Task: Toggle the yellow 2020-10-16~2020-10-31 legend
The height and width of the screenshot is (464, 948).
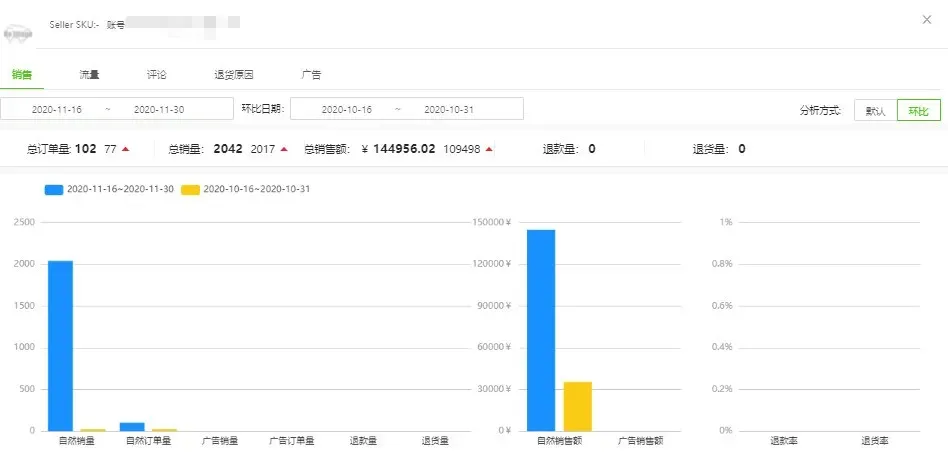Action: tap(245, 188)
